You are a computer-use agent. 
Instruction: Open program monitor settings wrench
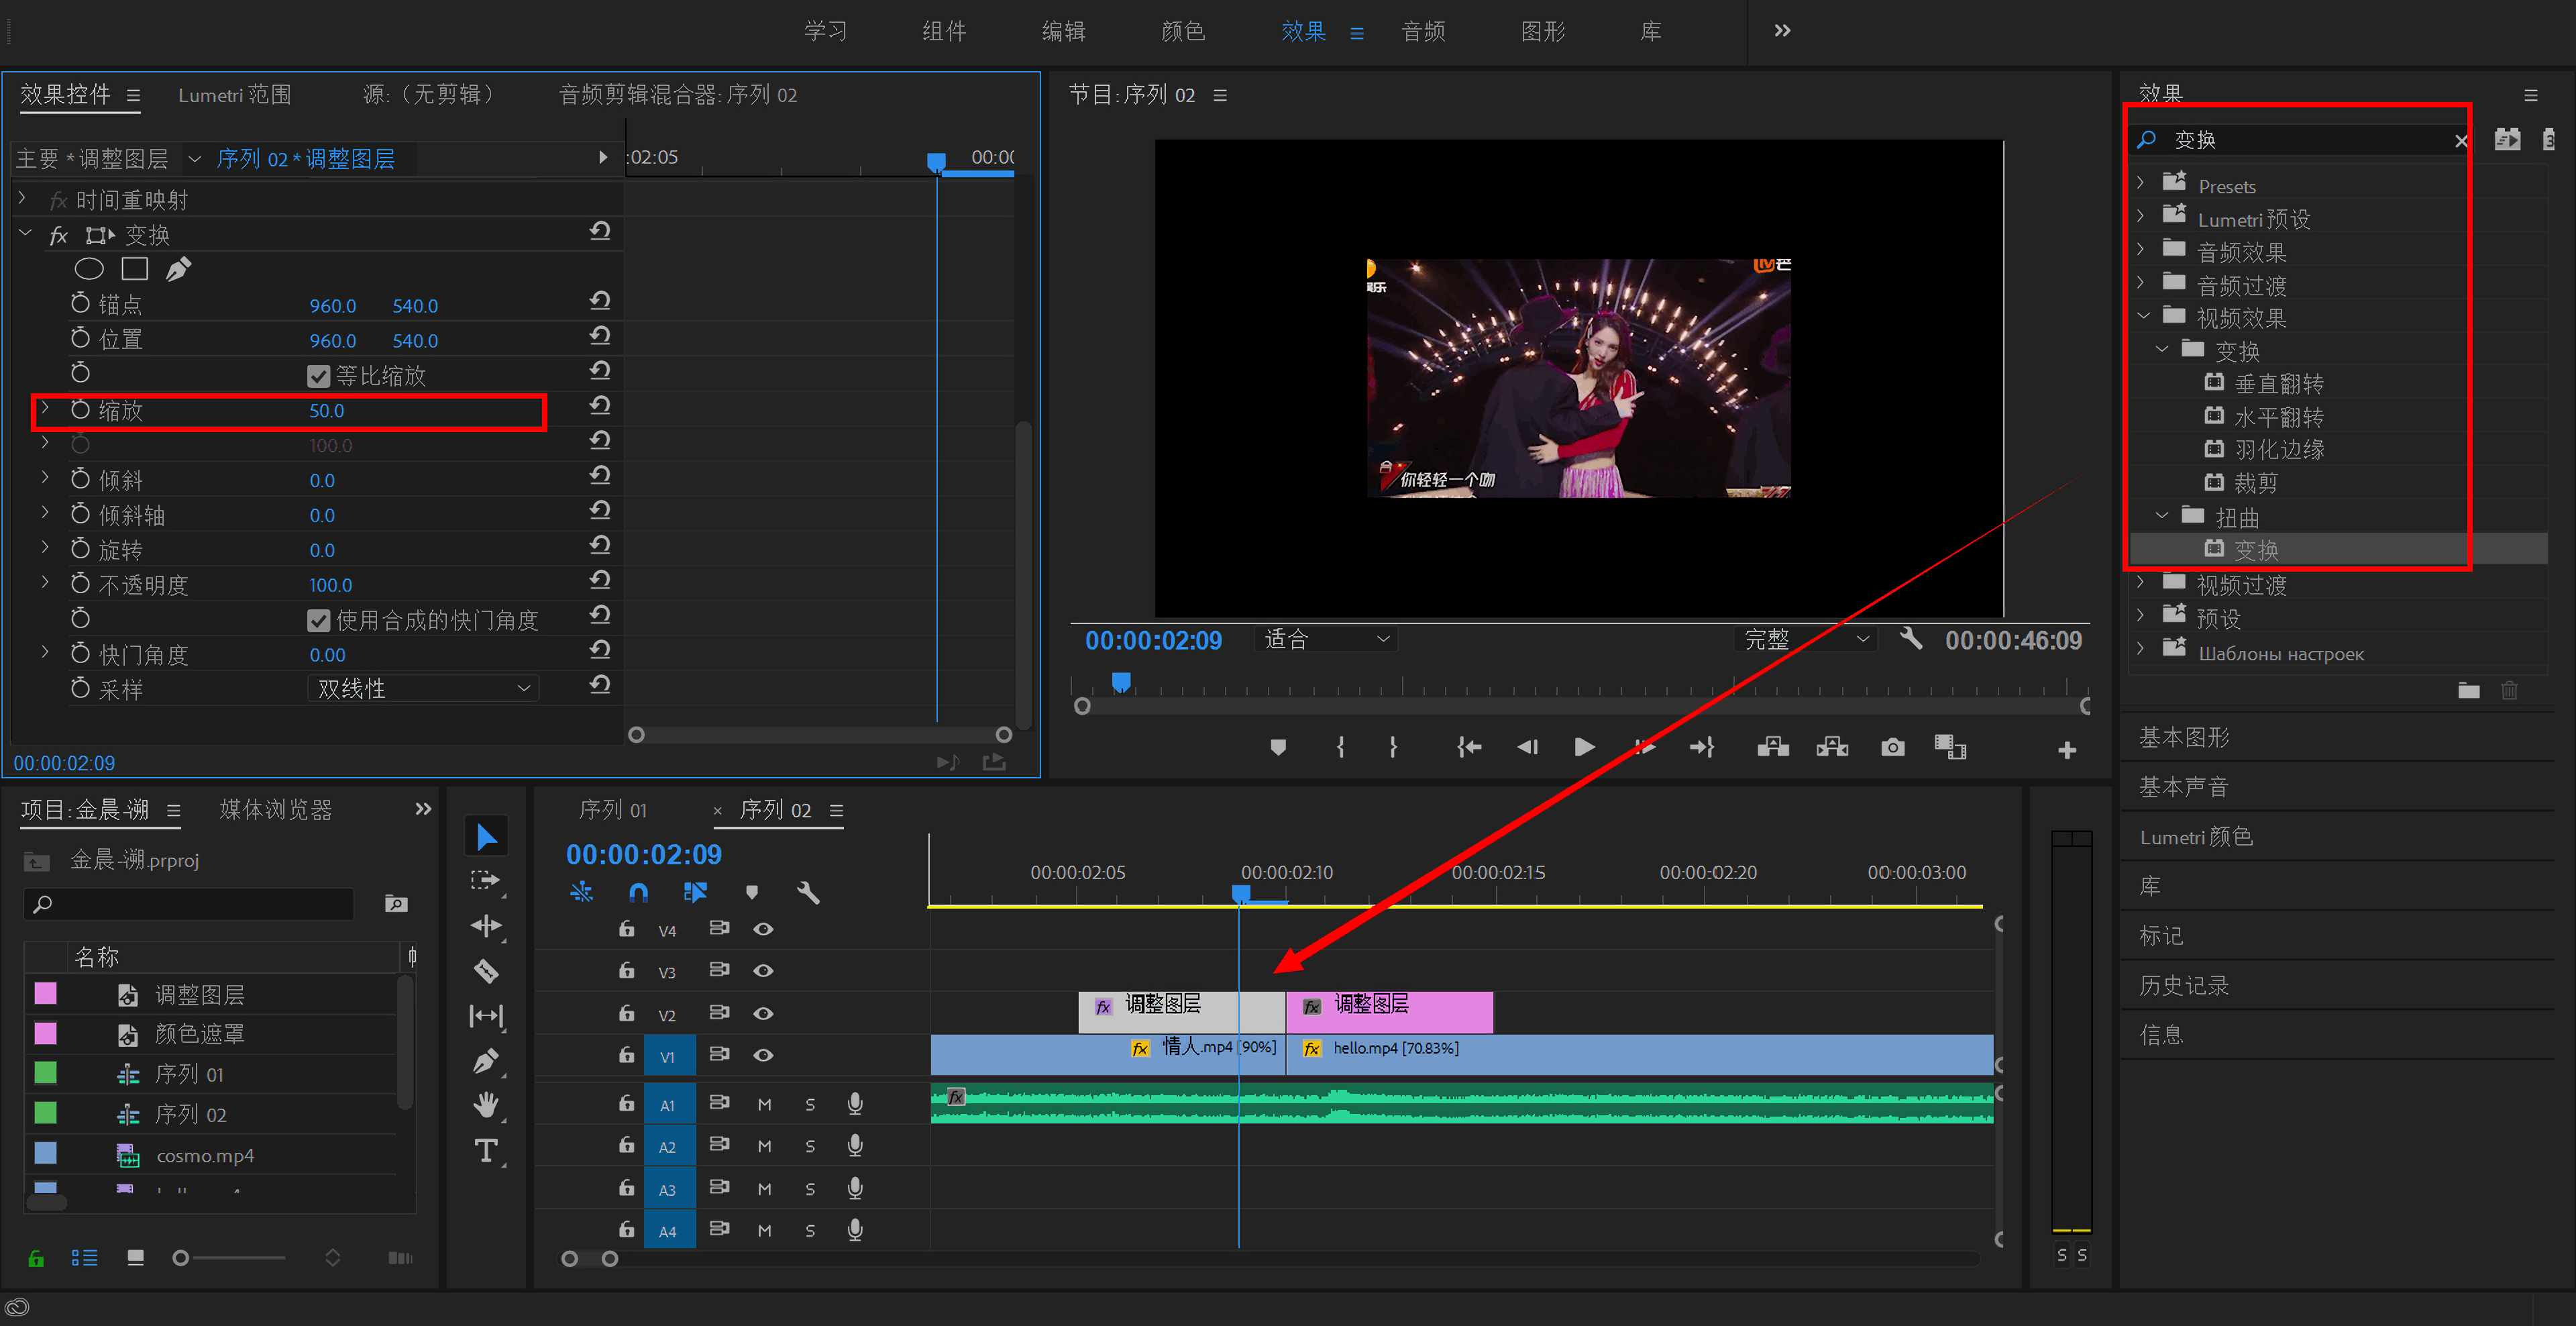(x=1911, y=638)
